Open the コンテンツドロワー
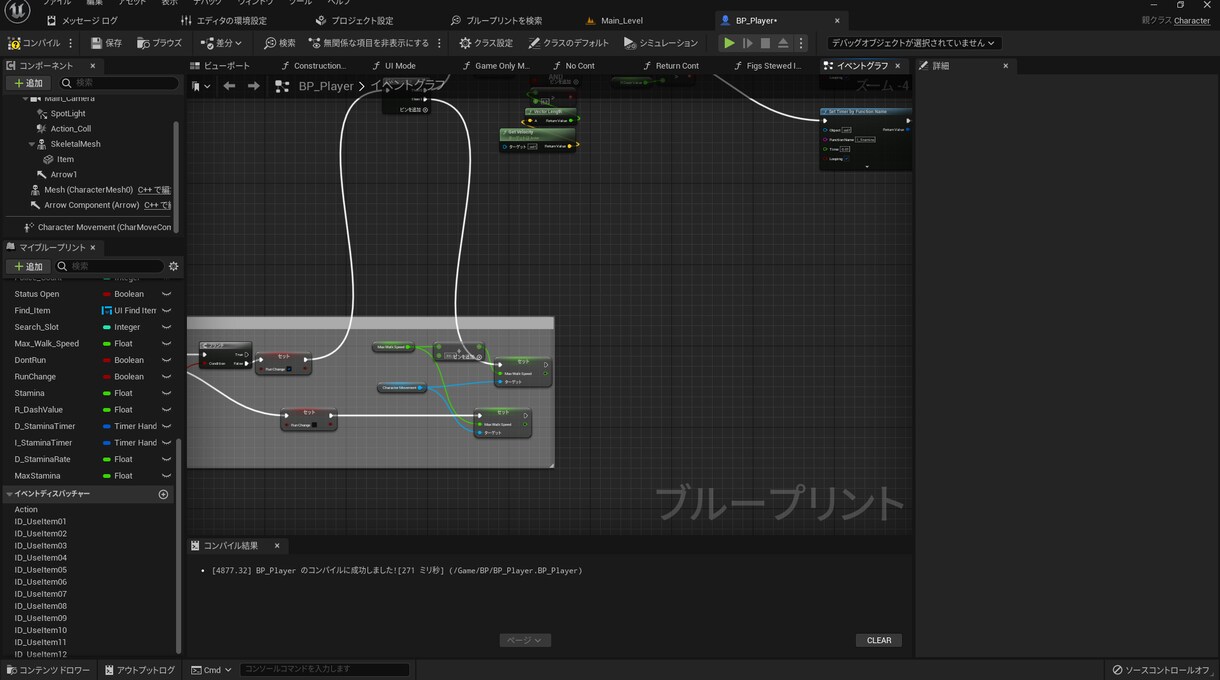This screenshot has width=1220, height=680. point(48,670)
